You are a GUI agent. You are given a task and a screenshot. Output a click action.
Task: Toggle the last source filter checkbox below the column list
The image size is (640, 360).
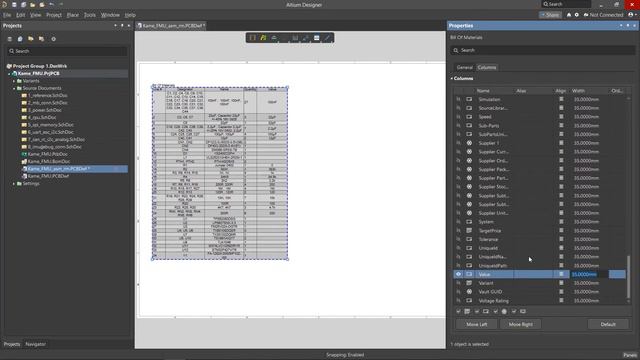point(514,311)
